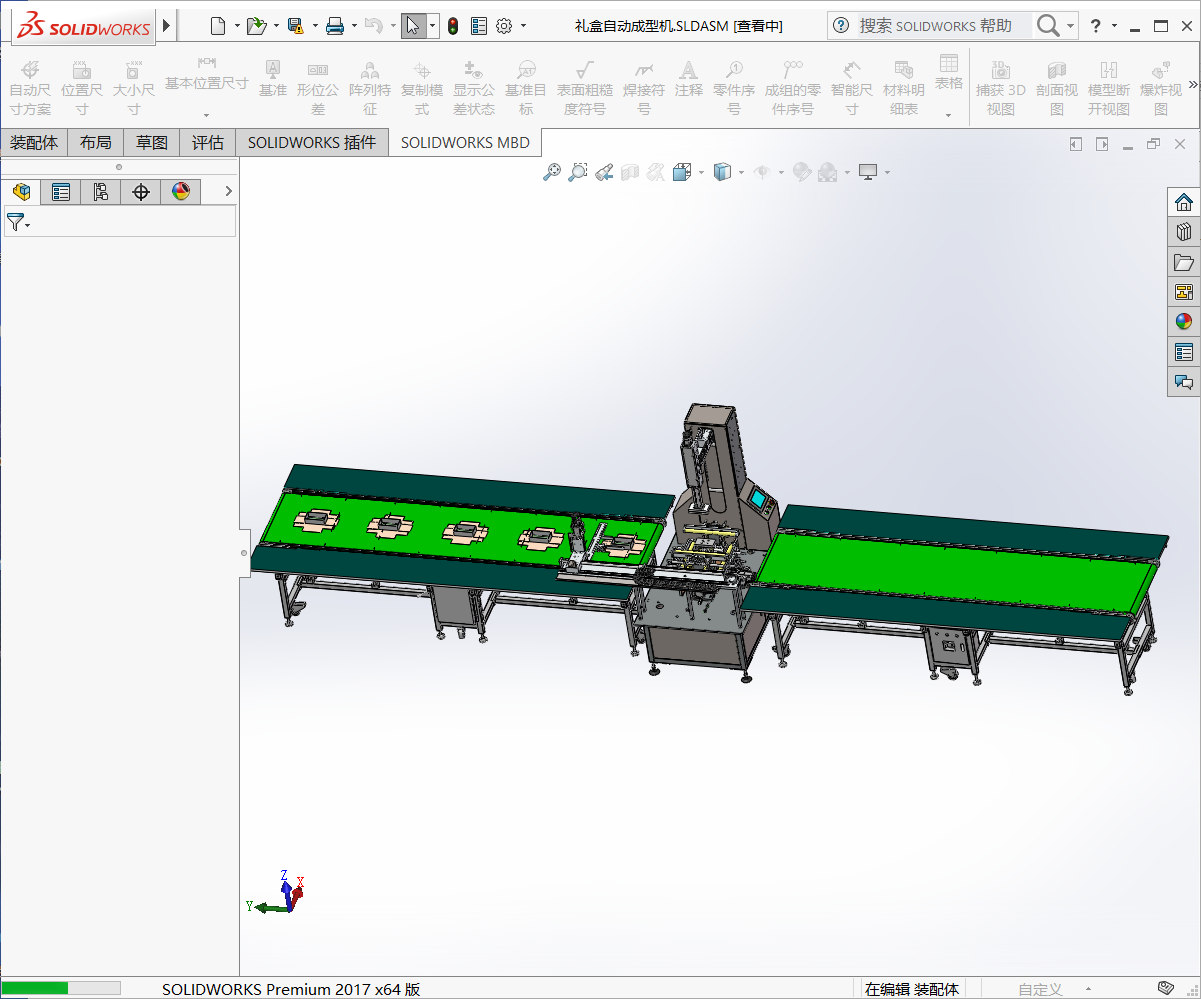Click the Previous View icon
The image size is (1201, 999).
pyautogui.click(x=603, y=173)
